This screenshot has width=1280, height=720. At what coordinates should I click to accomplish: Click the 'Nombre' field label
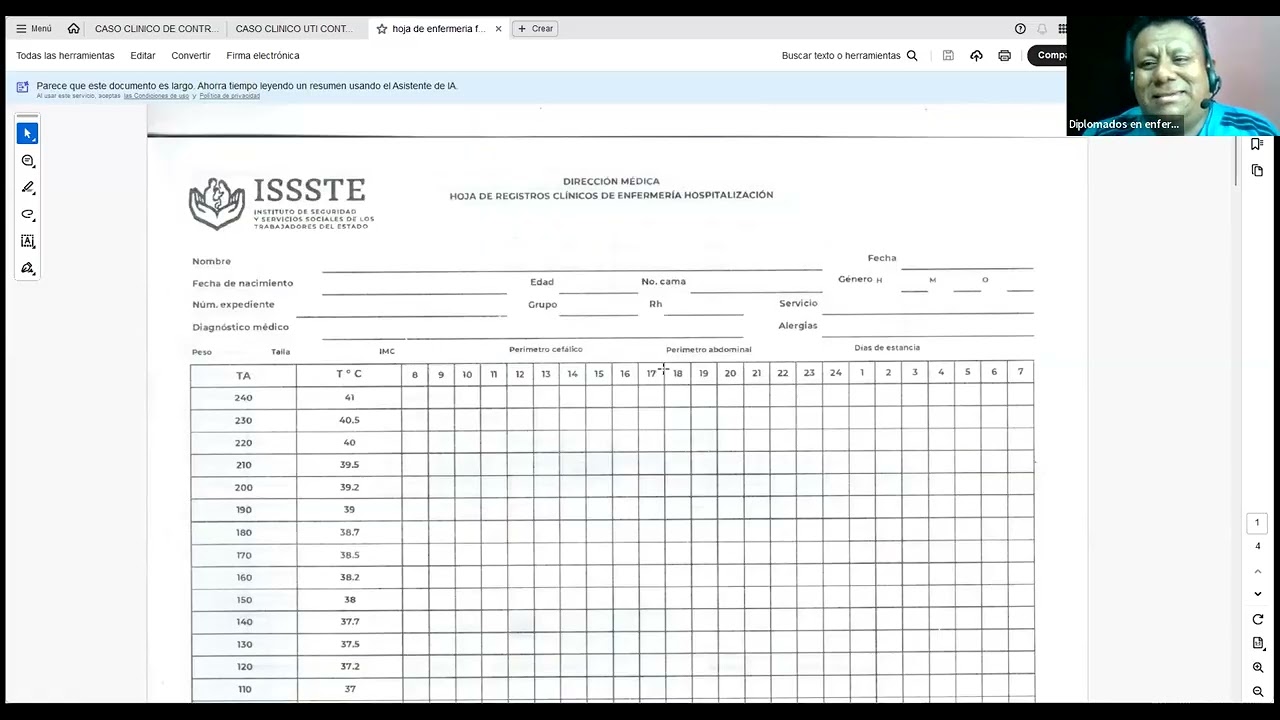pyautogui.click(x=211, y=262)
